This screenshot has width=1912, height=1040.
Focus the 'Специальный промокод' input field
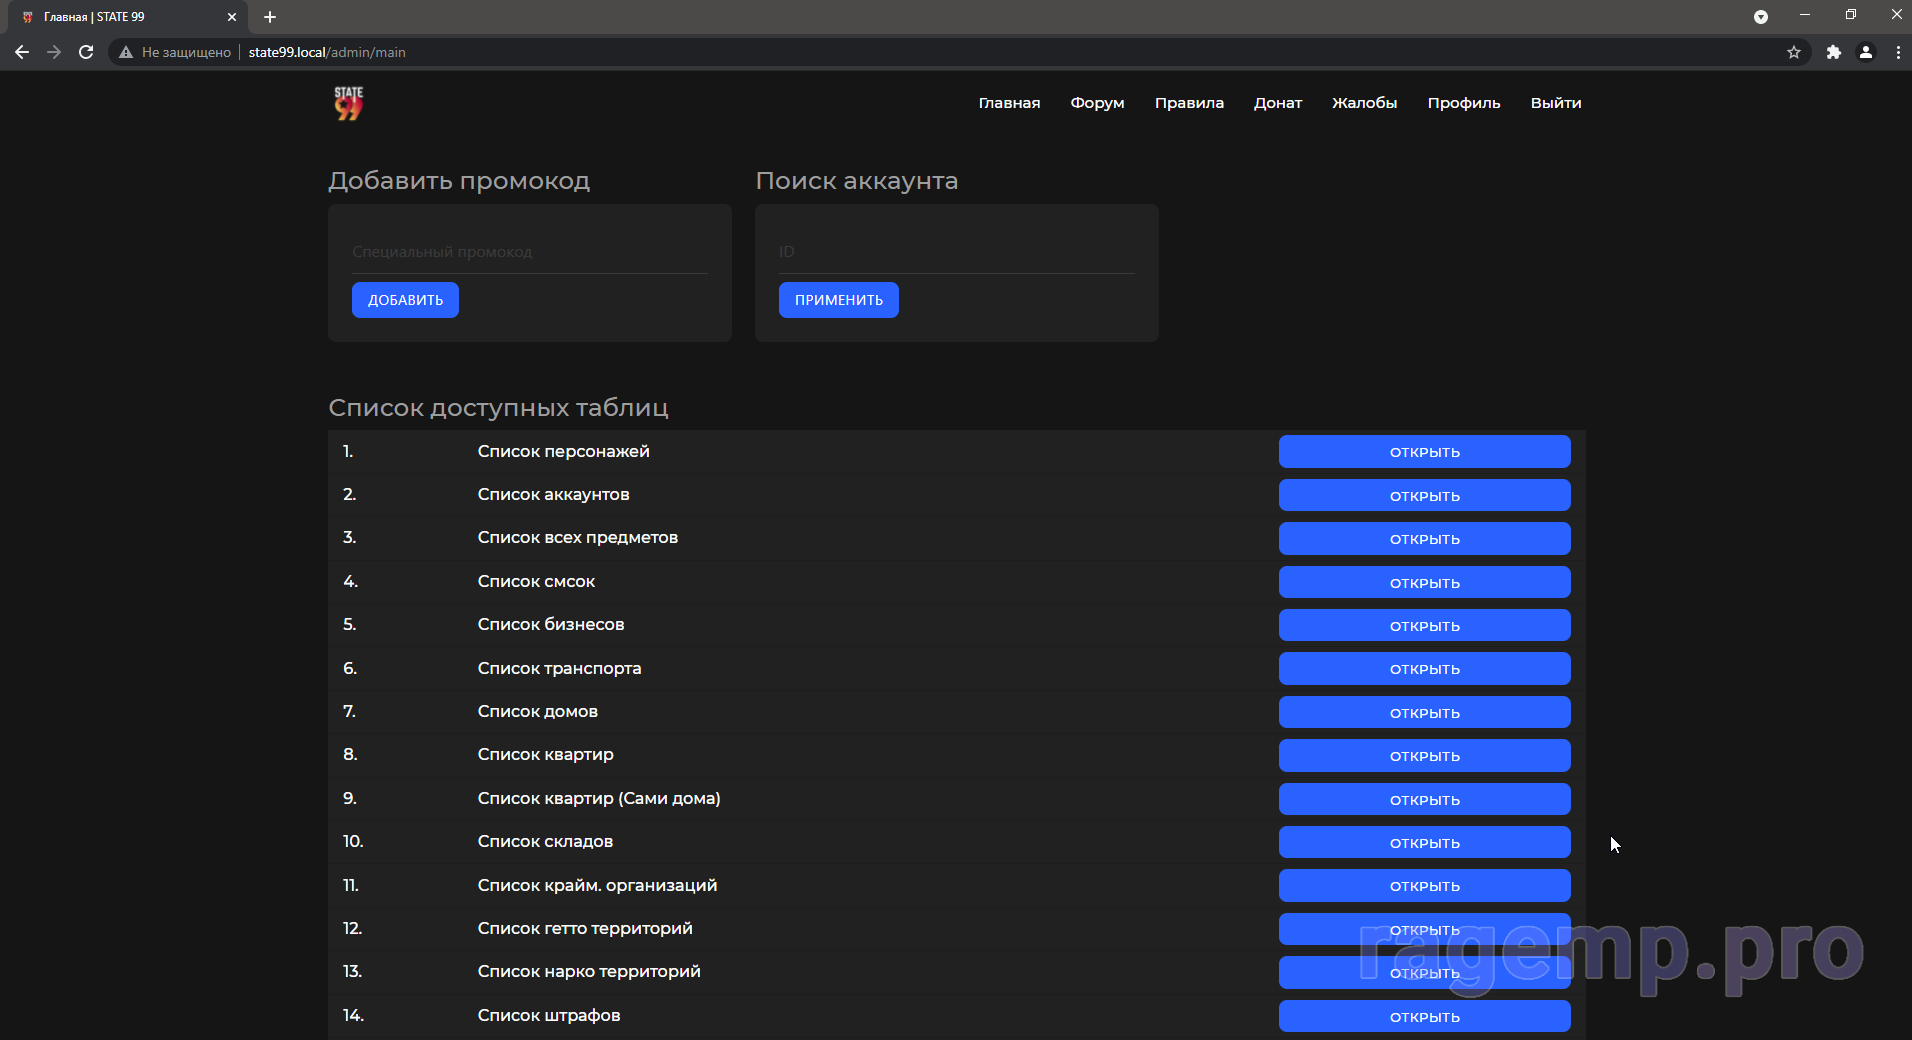coord(529,252)
